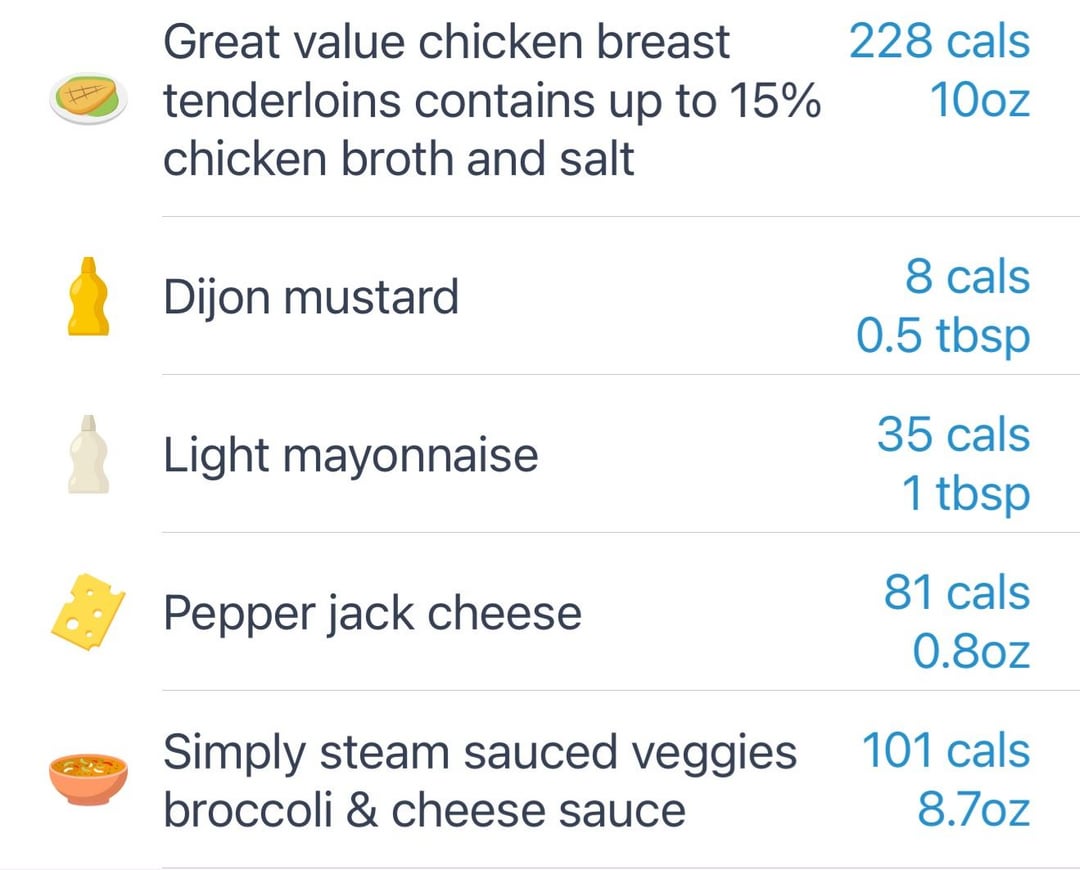Tap the 81 cals cheese value
The image size is (1080, 870).
(x=957, y=592)
